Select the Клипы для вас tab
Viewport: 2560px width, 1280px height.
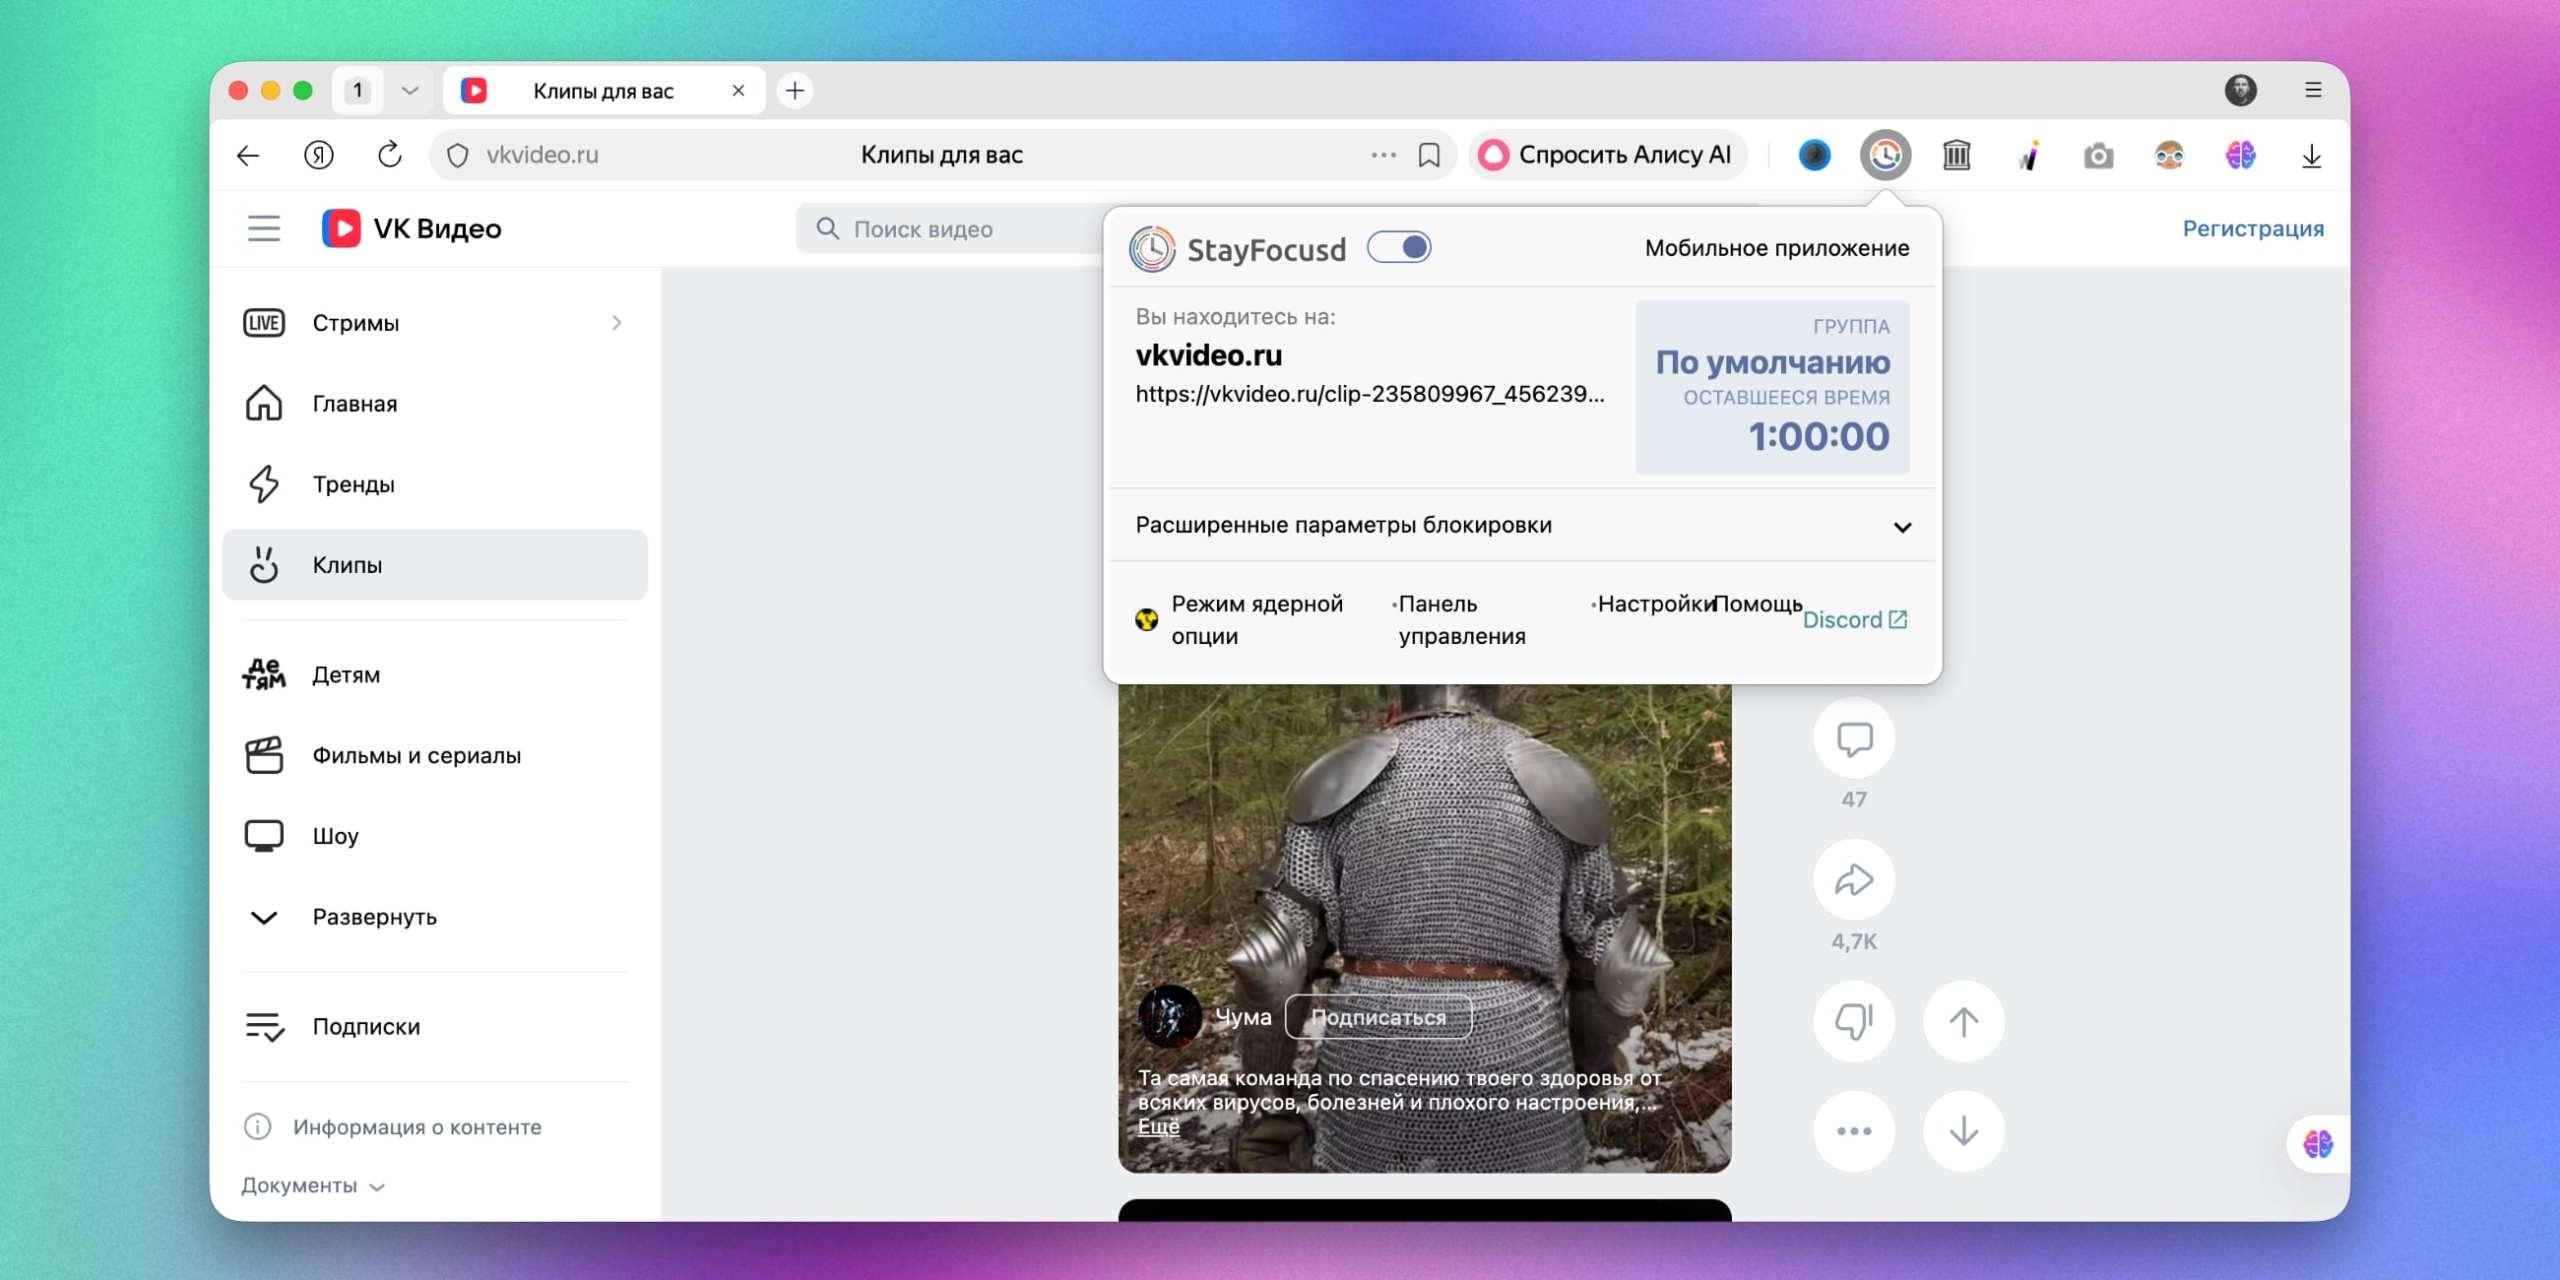coord(604,91)
